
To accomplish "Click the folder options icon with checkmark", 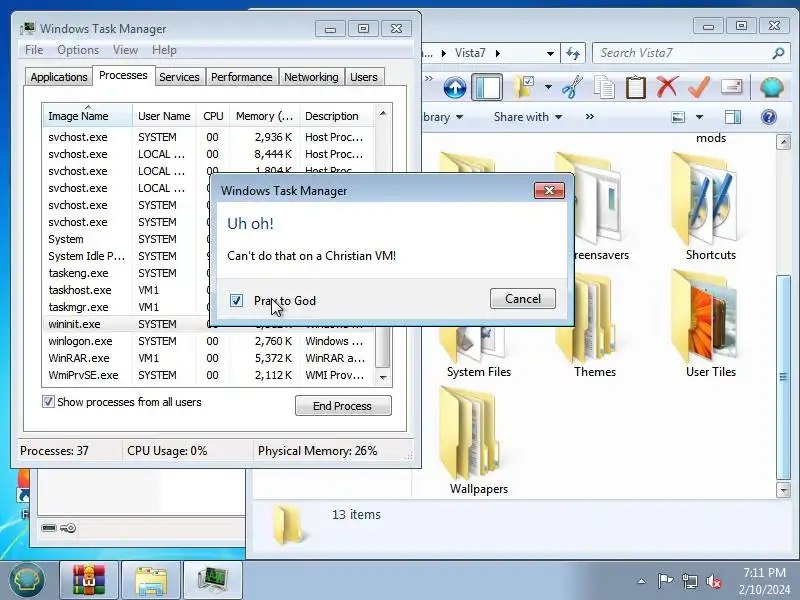I will pos(524,87).
